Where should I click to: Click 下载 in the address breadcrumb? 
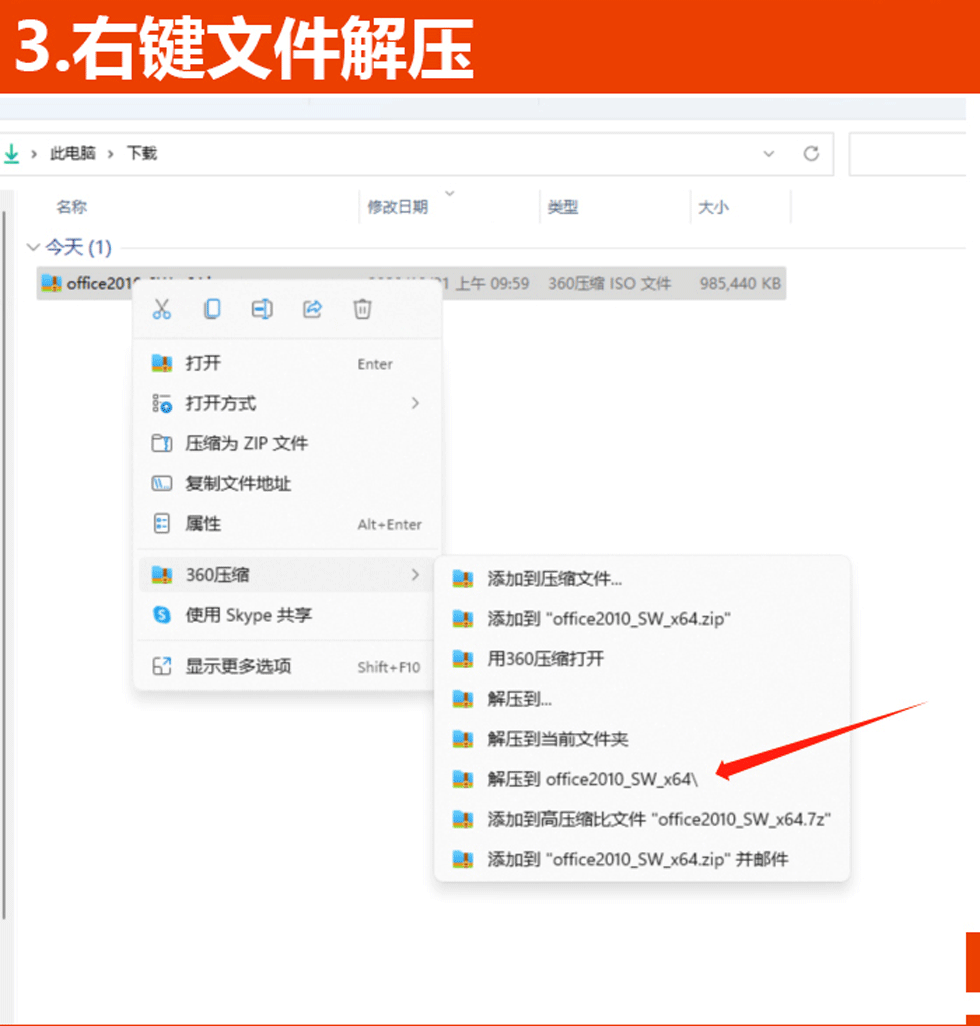(142, 154)
